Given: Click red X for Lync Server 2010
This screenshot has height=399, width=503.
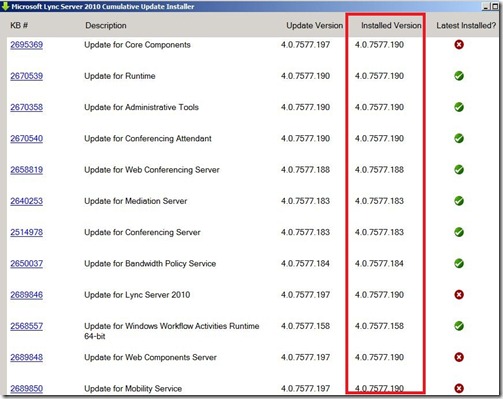Looking at the screenshot, I should tap(459, 295).
